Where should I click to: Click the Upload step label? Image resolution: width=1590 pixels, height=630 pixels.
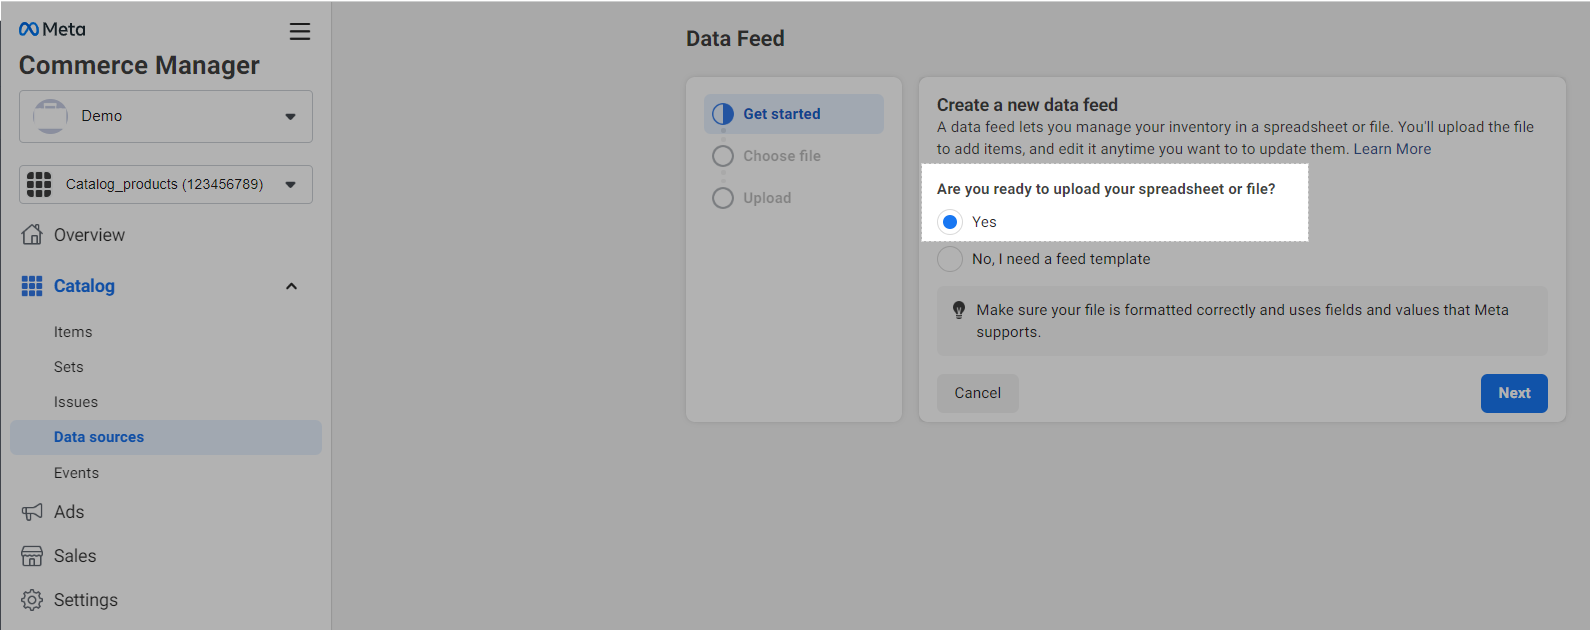click(x=767, y=198)
